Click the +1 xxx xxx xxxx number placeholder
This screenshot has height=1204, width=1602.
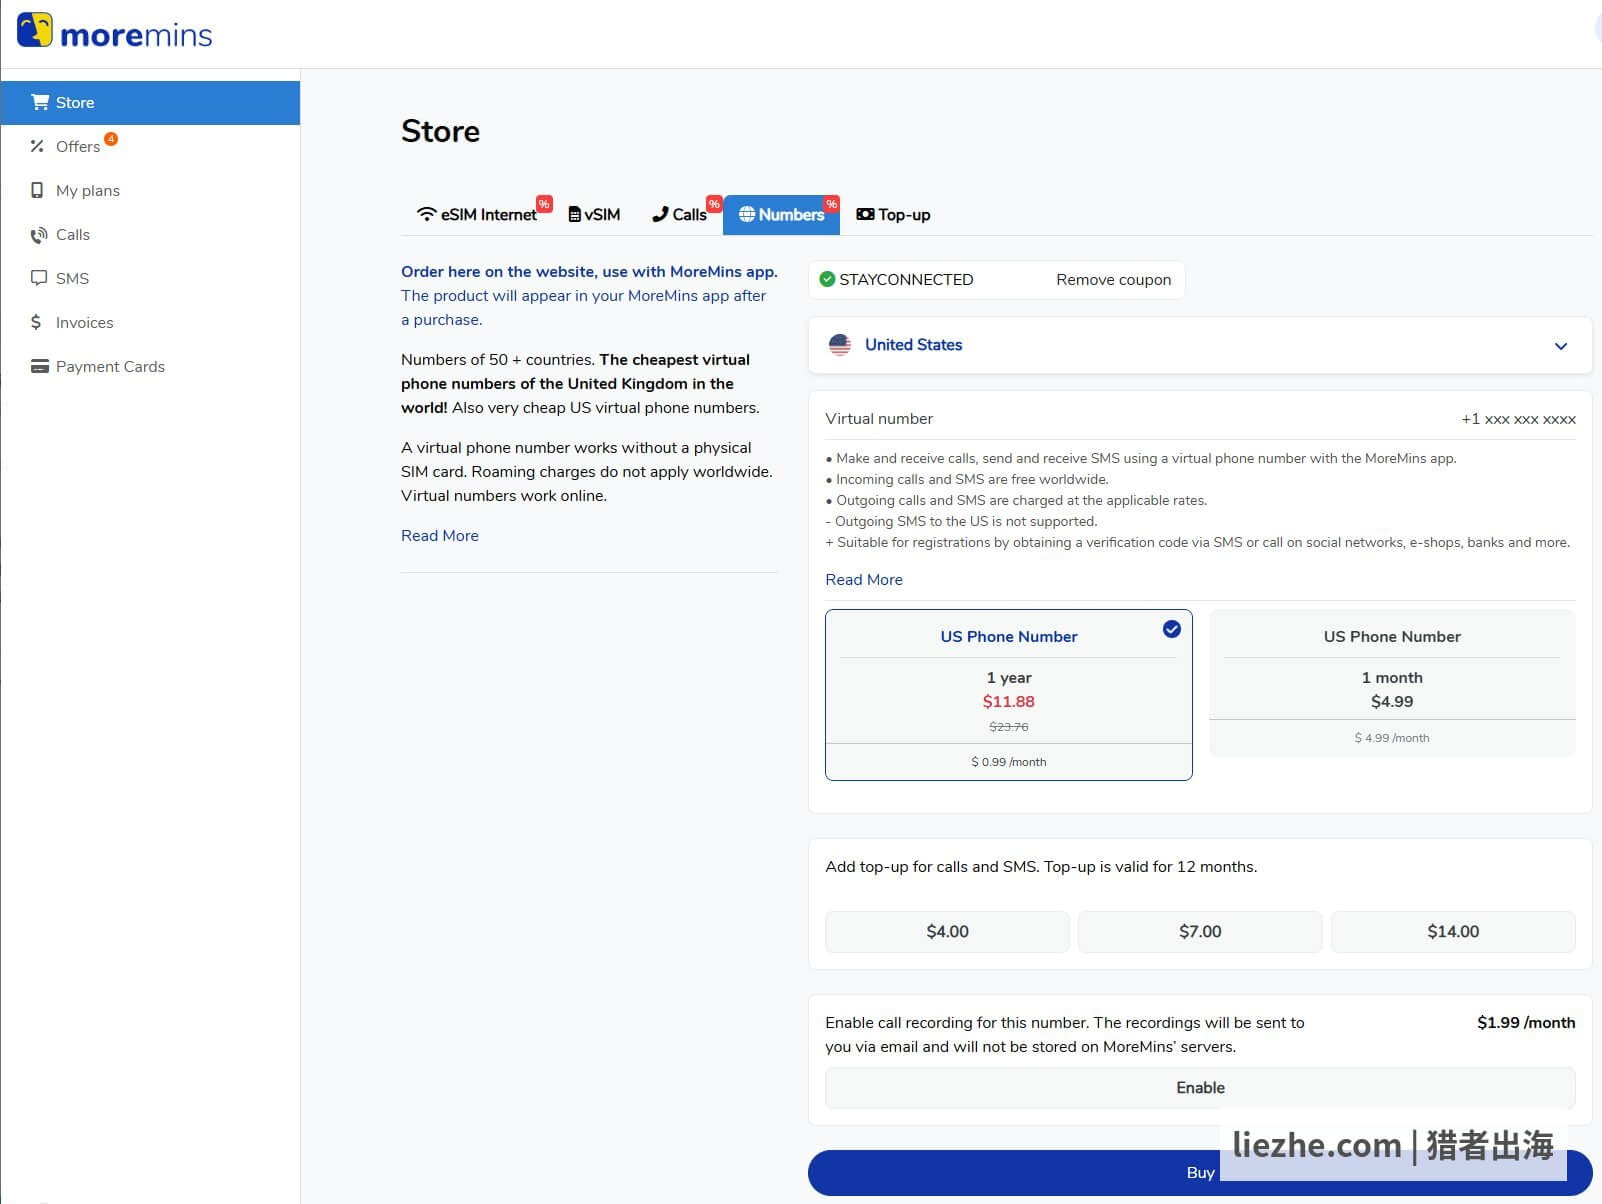[1518, 419]
